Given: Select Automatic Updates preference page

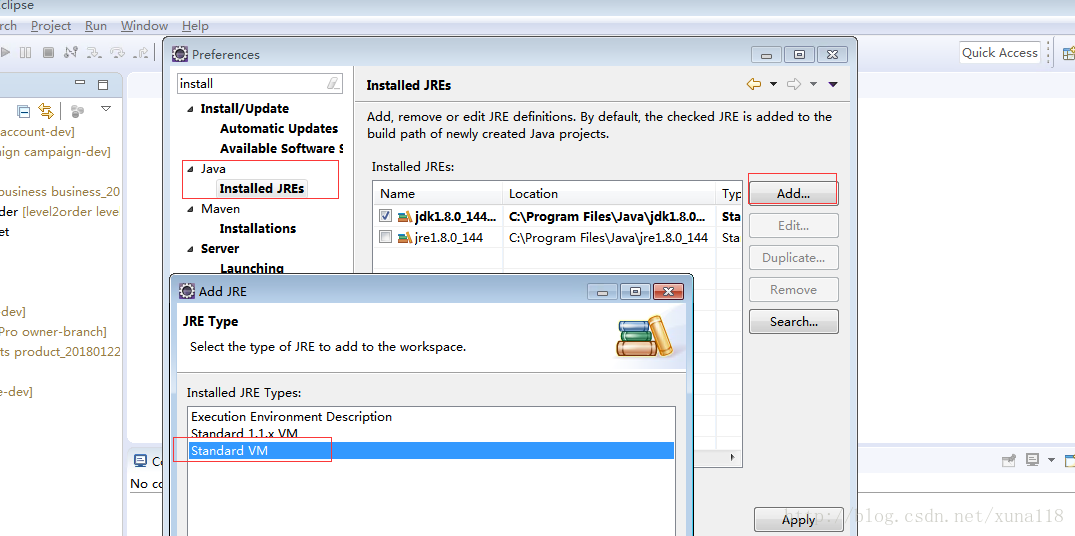Looking at the screenshot, I should tap(278, 128).
